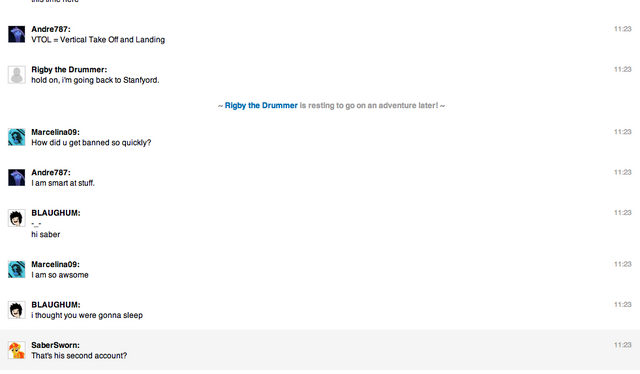Image resolution: width=640 pixels, height=374 pixels.
Task: Click status text 'is resting to go on an adventure later!'
Action: tap(369, 105)
